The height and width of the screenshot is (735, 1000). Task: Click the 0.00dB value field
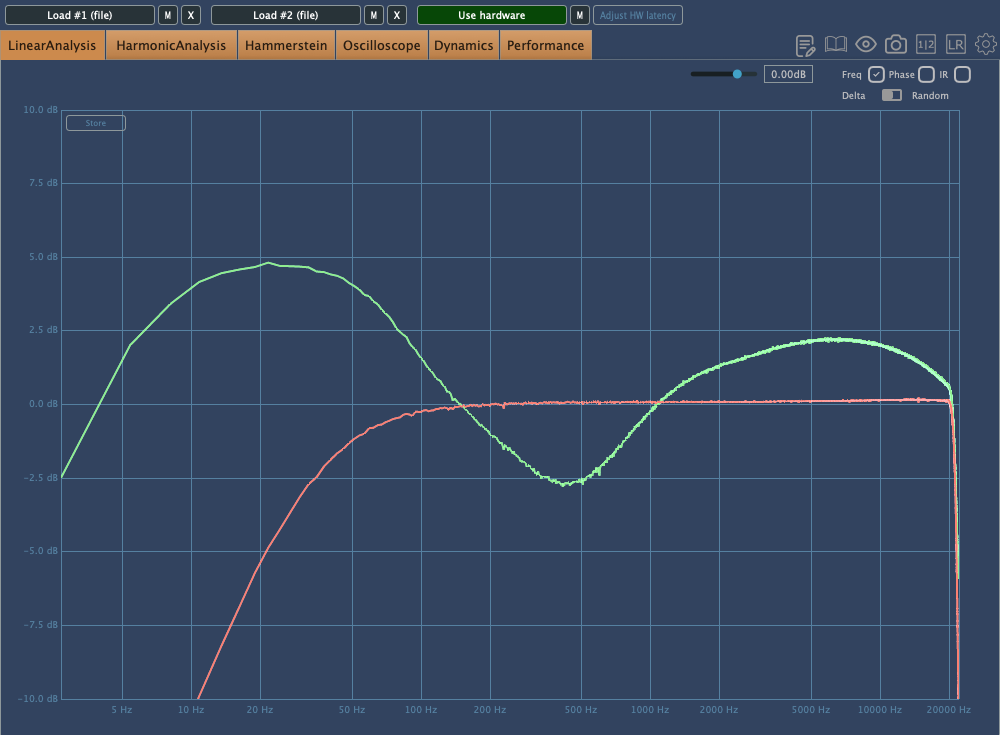tap(789, 74)
